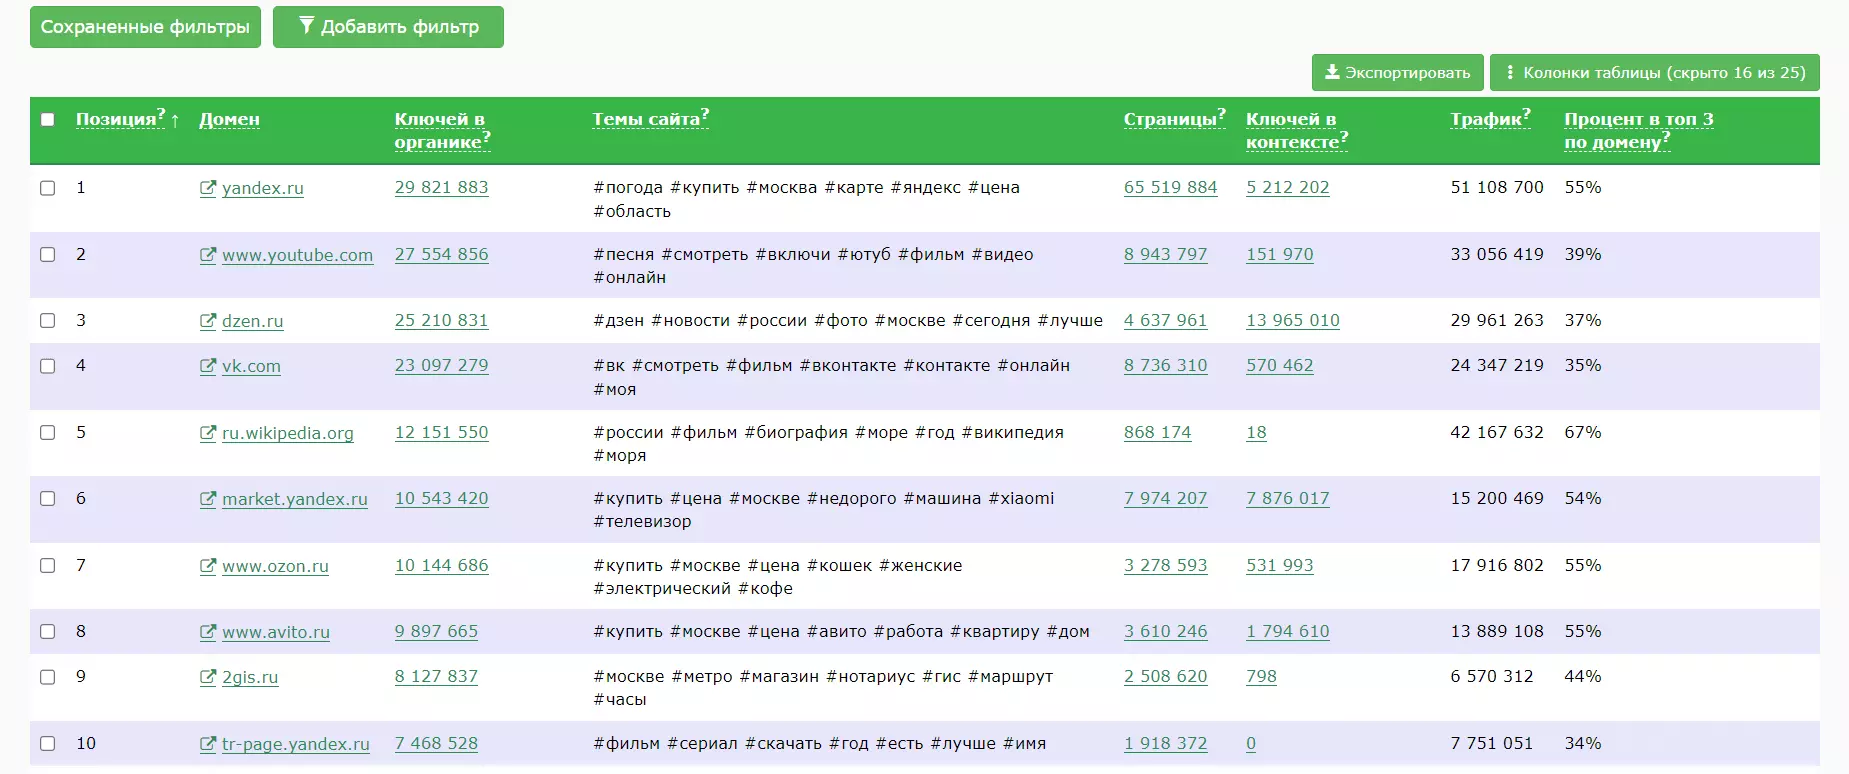Viewport: 1849px width, 774px height.
Task: Open context keywords value 798 for 2gis.ru
Action: (x=1261, y=676)
